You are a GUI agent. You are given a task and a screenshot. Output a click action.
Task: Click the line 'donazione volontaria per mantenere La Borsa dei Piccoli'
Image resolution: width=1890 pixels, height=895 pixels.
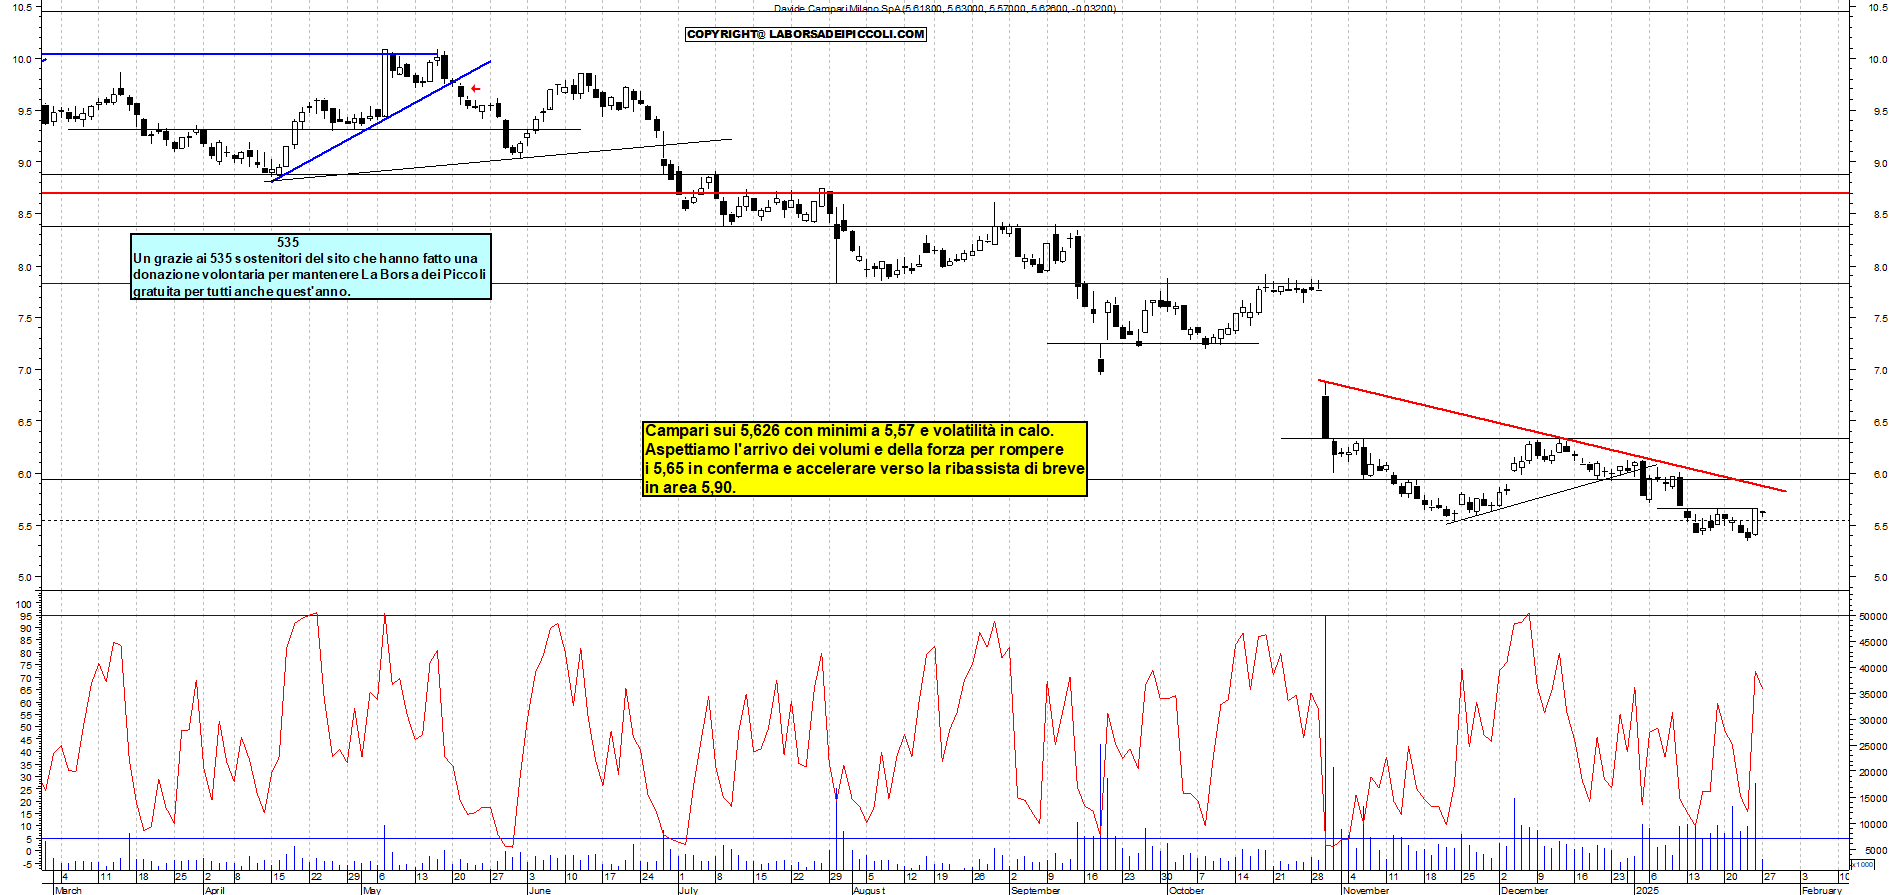pos(309,274)
